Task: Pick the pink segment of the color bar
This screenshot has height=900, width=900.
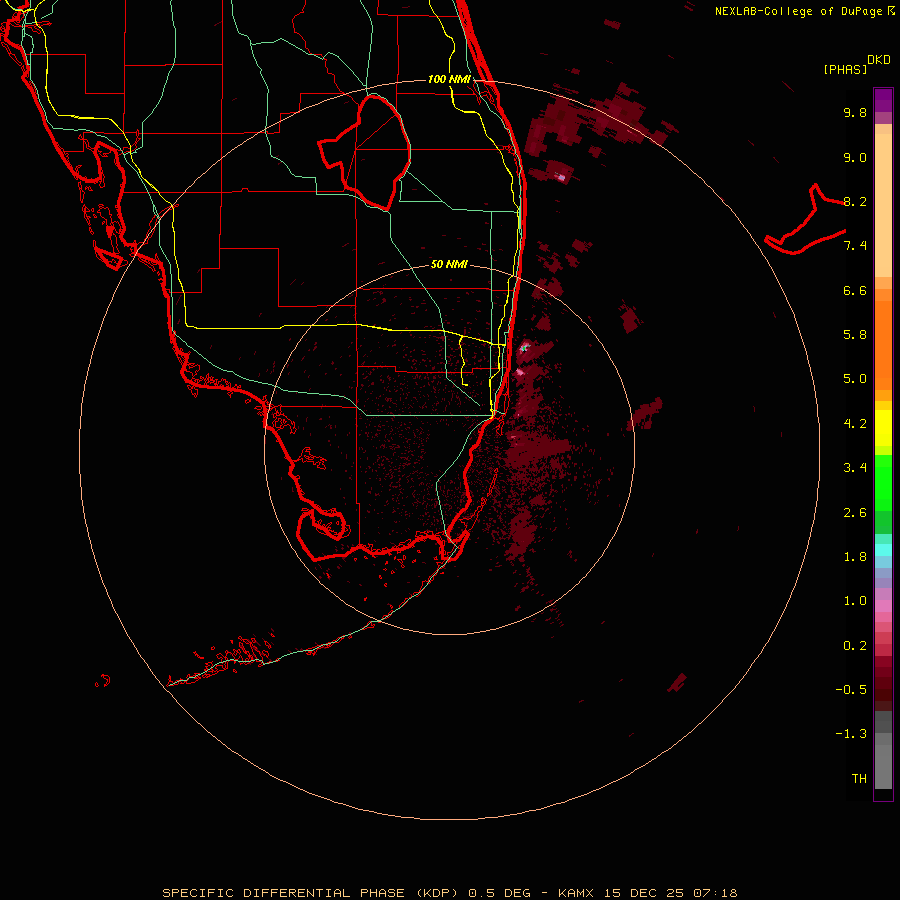Action: click(x=883, y=606)
